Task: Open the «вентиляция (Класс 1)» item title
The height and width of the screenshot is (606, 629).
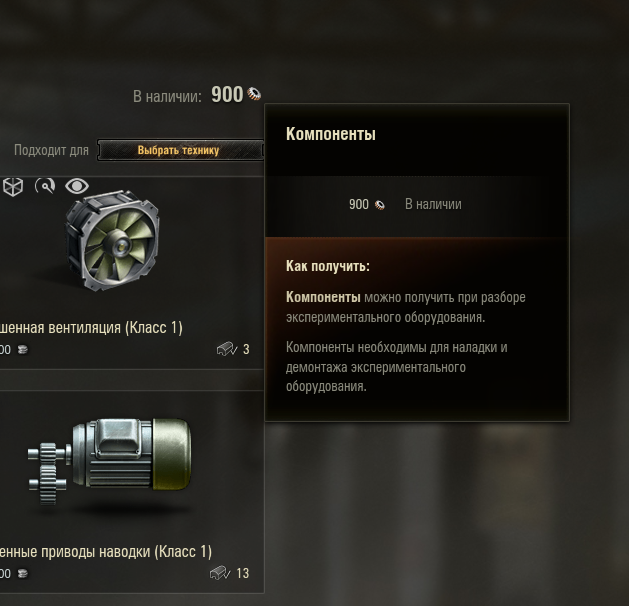Action: click(91, 328)
